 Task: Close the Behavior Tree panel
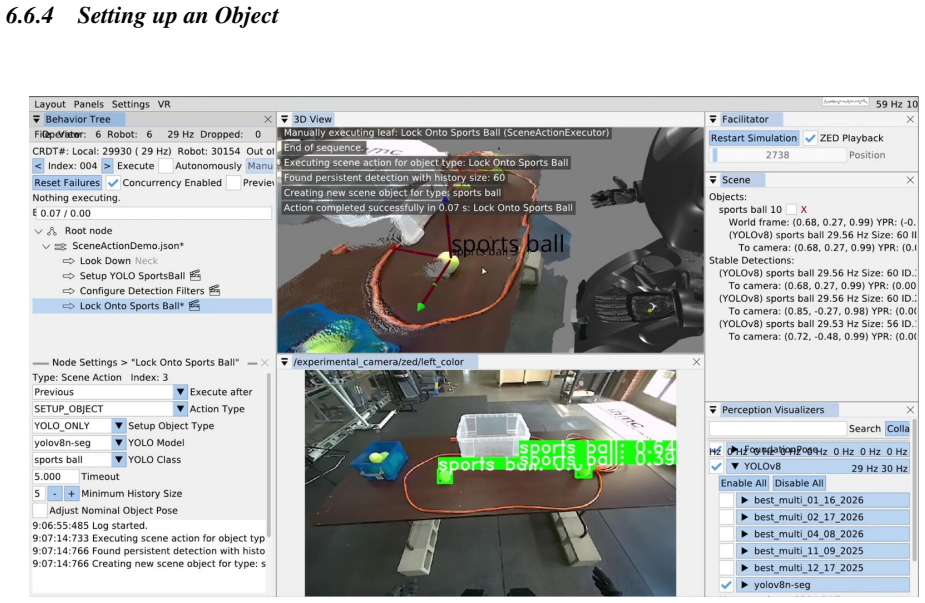pos(268,119)
